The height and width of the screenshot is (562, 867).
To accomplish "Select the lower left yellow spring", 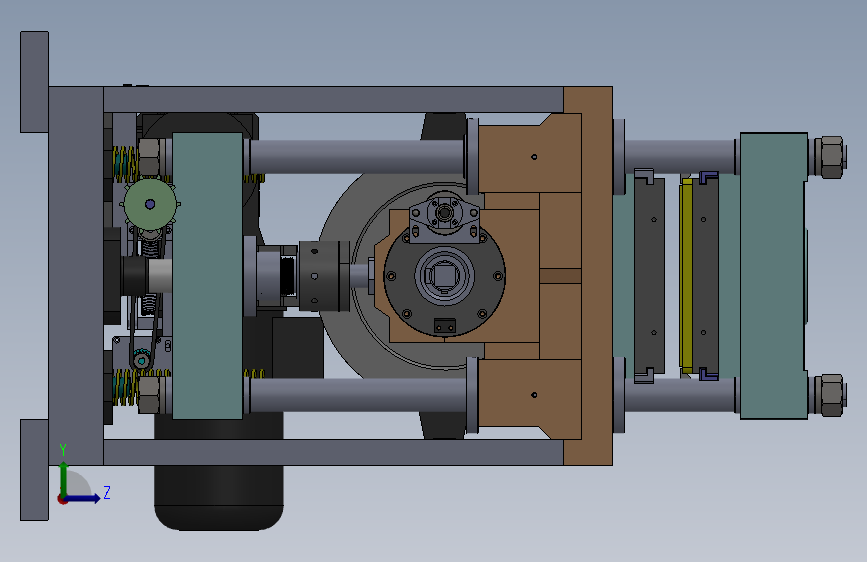I will (x=125, y=388).
